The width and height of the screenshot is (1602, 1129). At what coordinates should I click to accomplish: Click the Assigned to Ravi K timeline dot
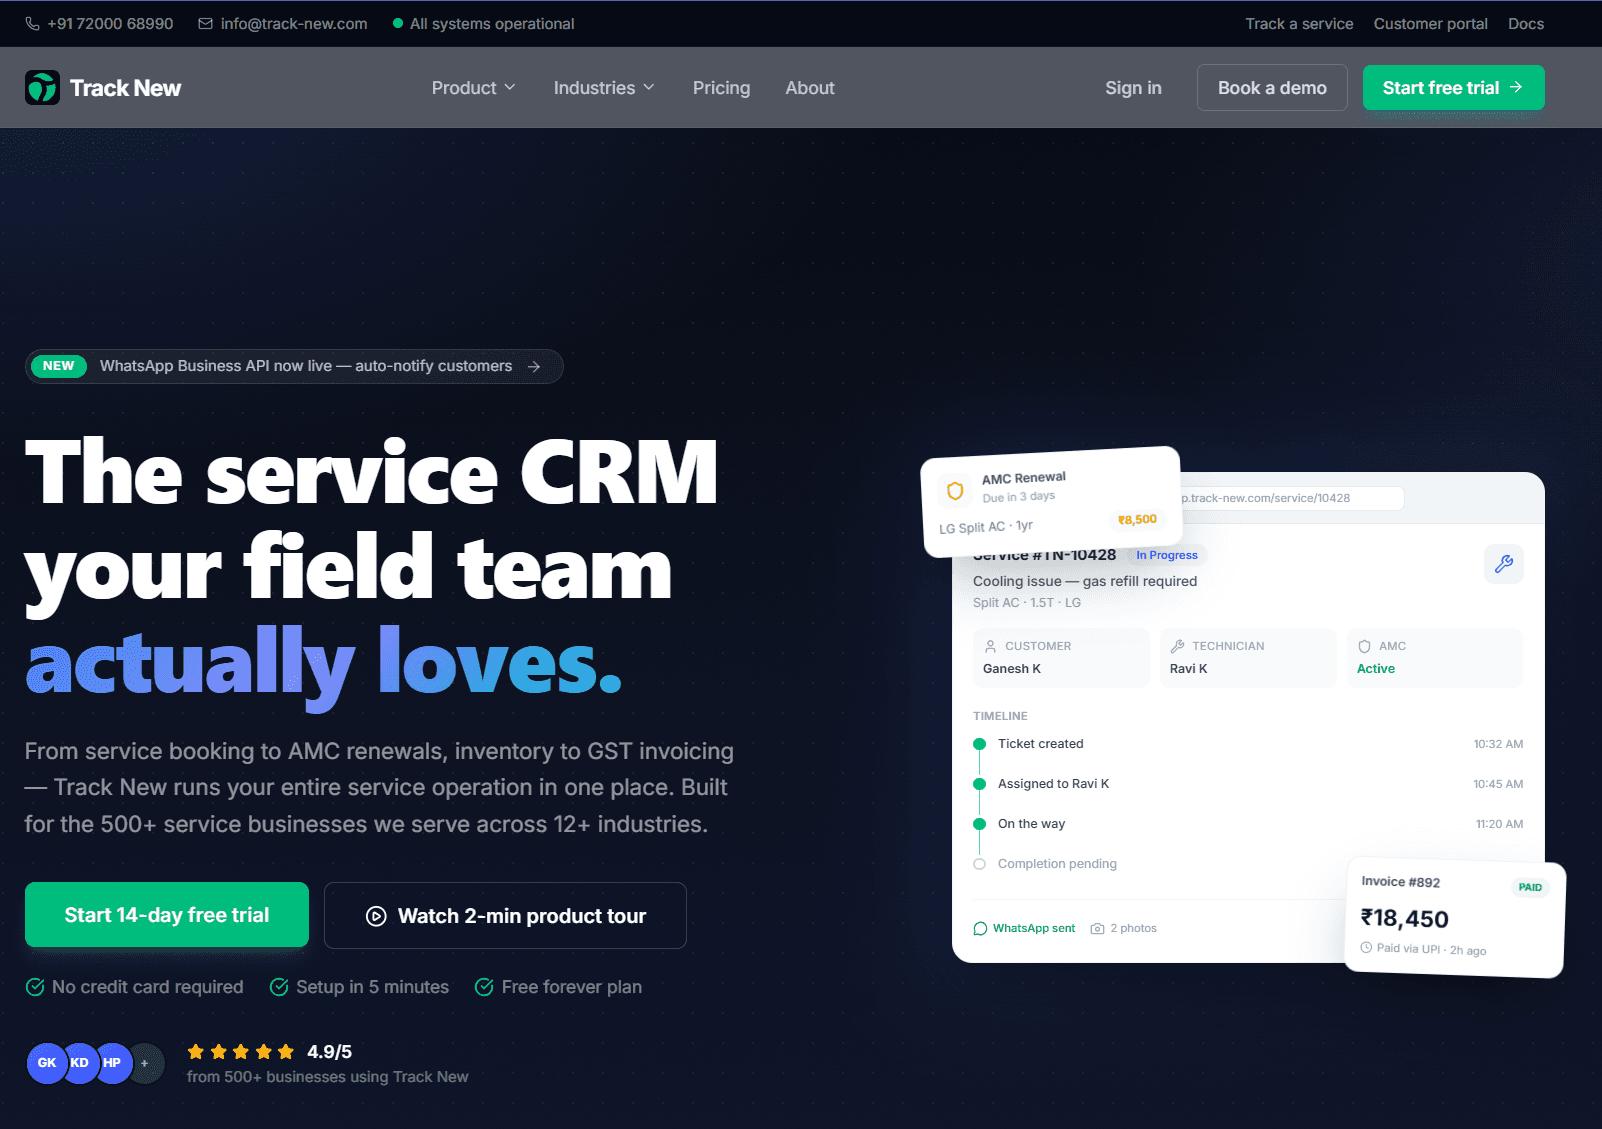(x=980, y=784)
